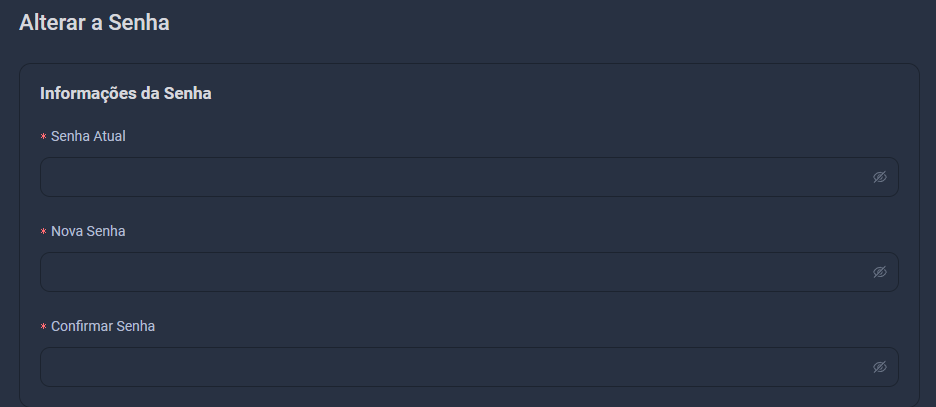Focus the Confirmar Senha input field
The image size is (936, 407).
(469, 367)
